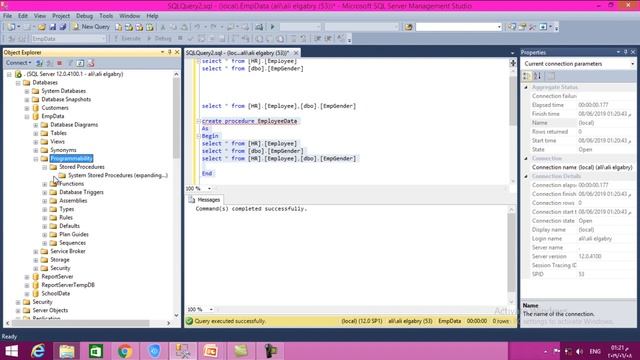Open PowerPoint from taskbar

[x=211, y=351]
